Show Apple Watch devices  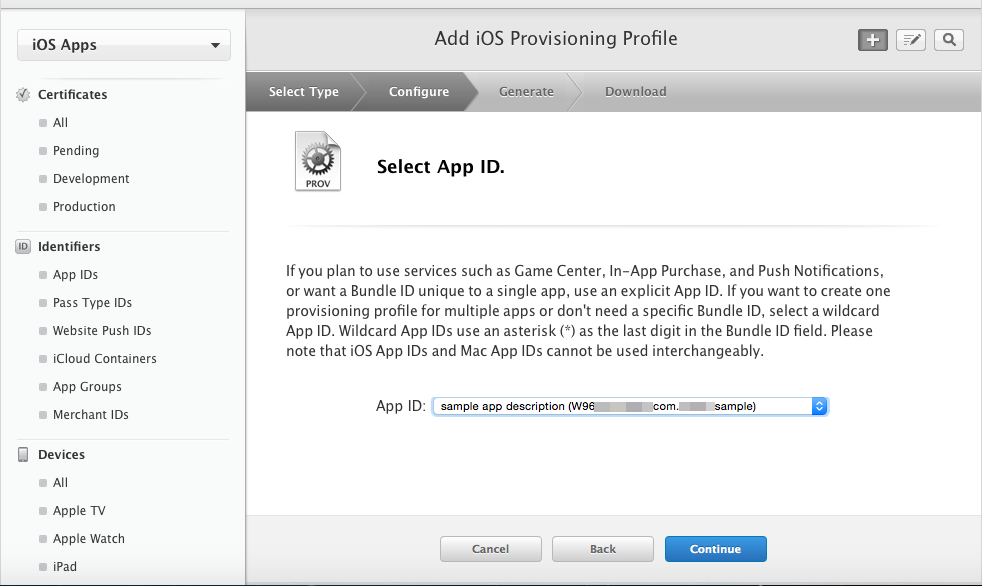coord(89,539)
